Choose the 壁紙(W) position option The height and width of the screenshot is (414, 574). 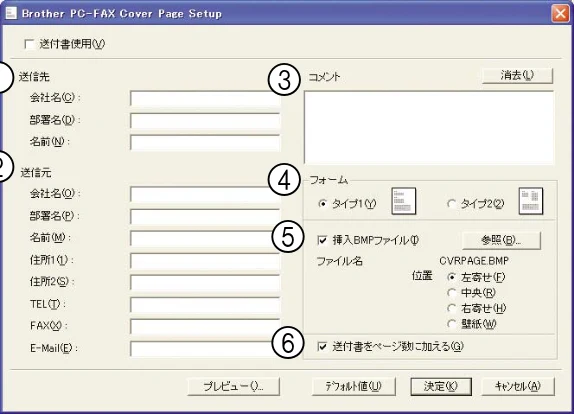click(452, 324)
